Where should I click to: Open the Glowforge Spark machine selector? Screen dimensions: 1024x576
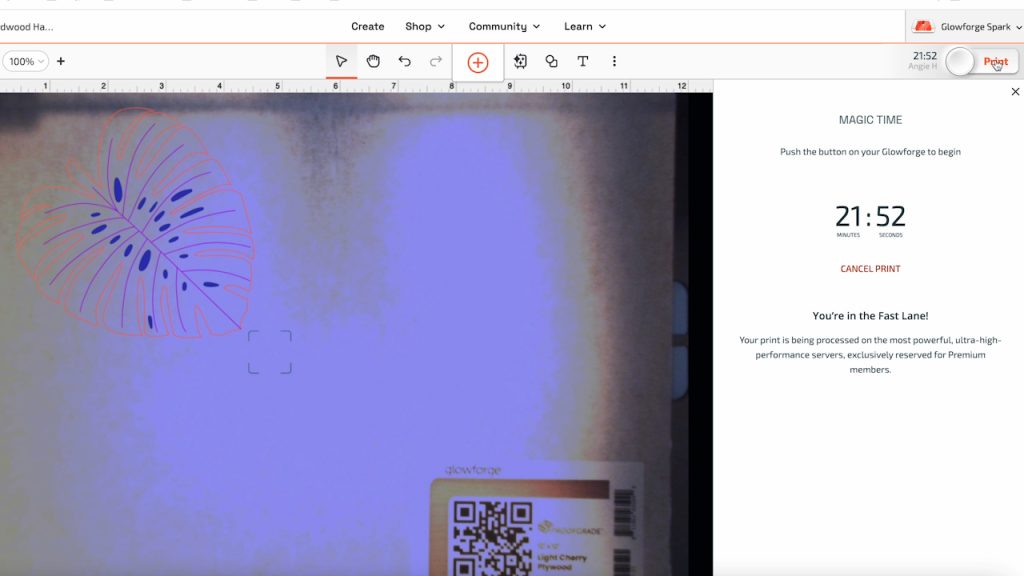(x=967, y=27)
